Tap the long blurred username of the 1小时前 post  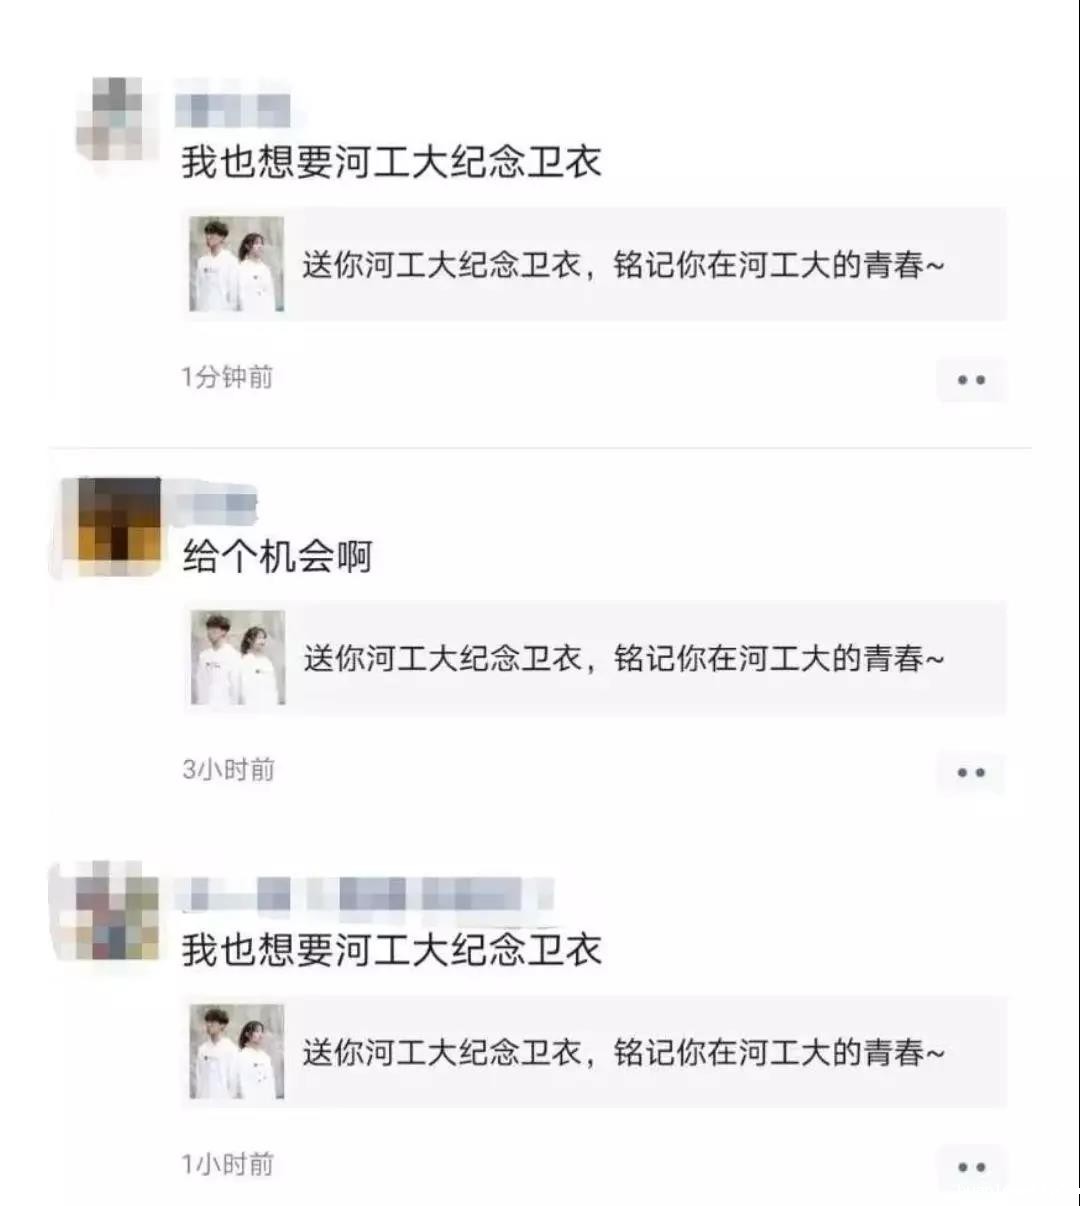(364, 895)
